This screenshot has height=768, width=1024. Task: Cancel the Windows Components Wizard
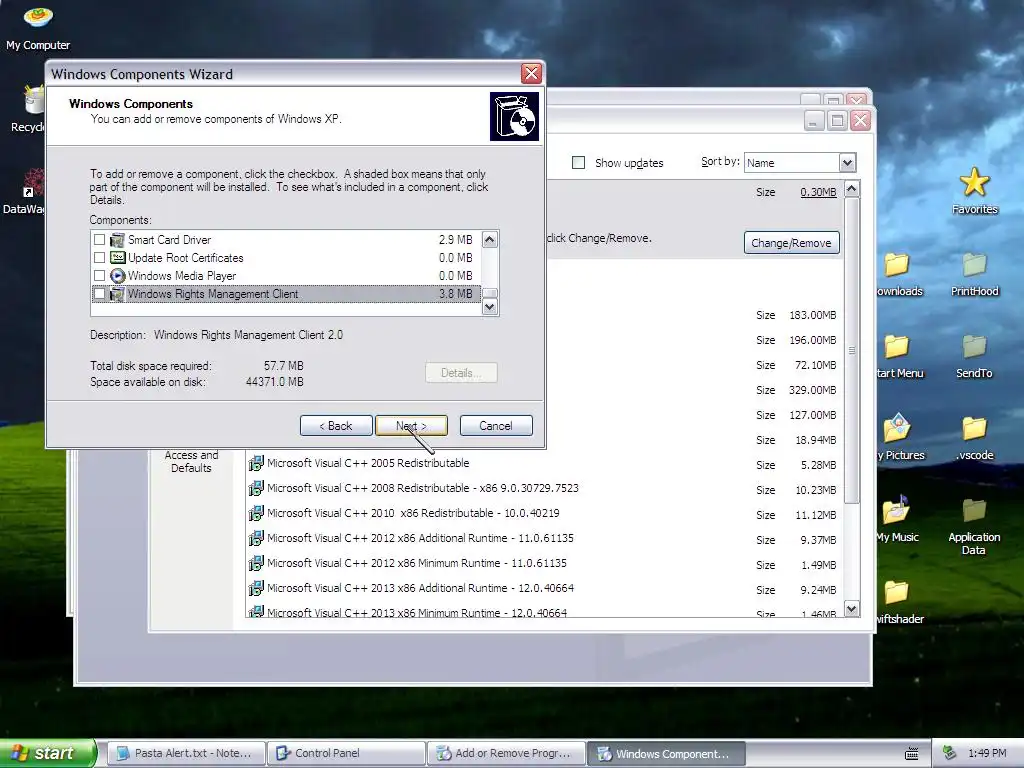pos(496,426)
